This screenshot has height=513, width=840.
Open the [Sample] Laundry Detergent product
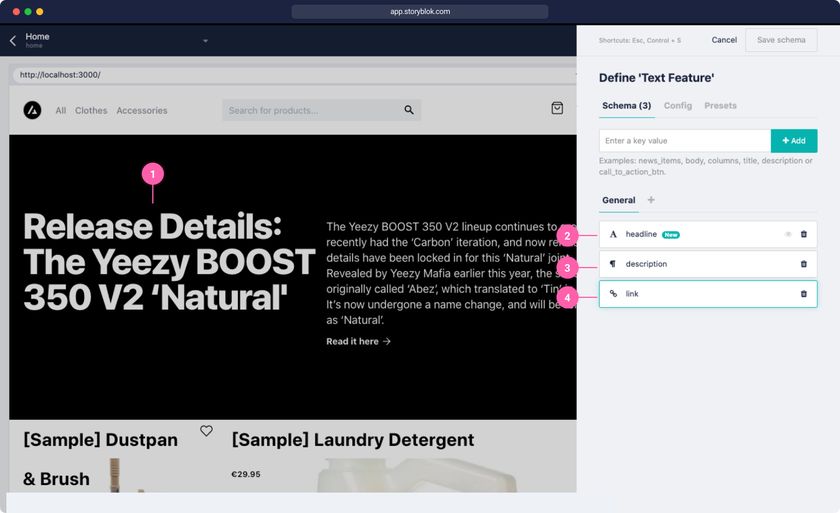click(352, 440)
